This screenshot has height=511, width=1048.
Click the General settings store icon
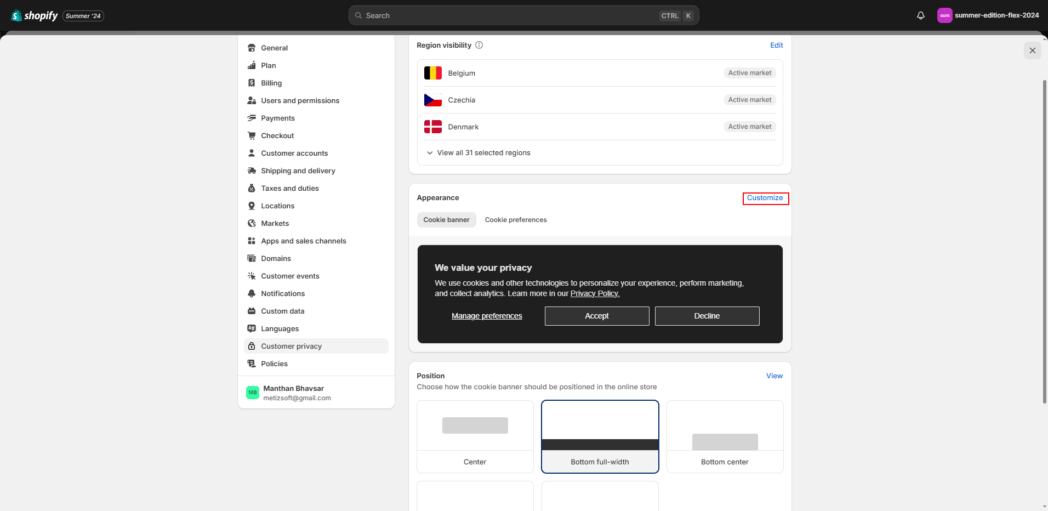[x=251, y=48]
